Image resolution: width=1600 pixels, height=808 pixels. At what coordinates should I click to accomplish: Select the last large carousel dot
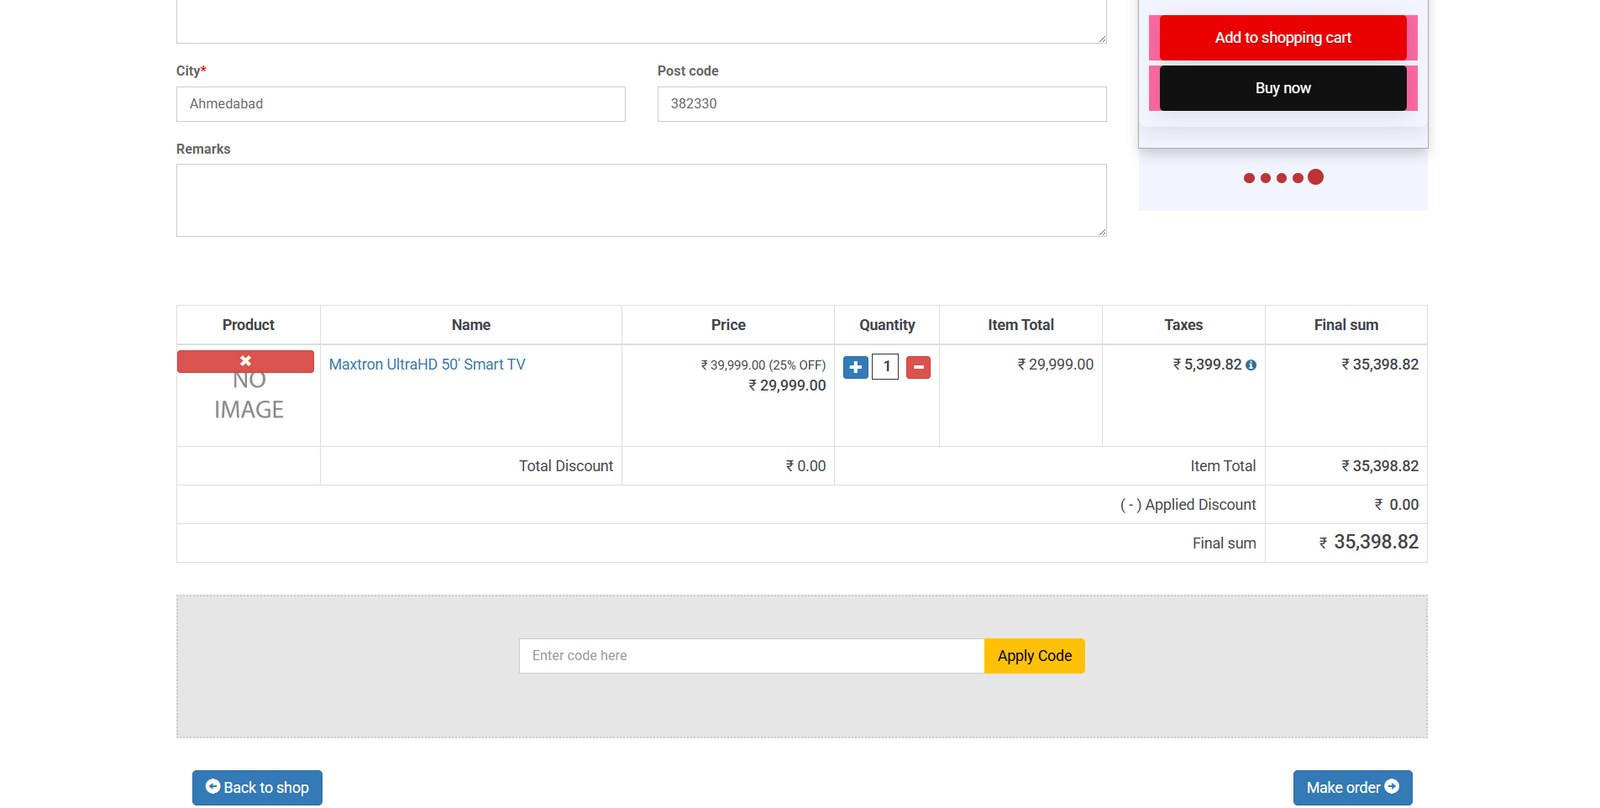point(1316,177)
